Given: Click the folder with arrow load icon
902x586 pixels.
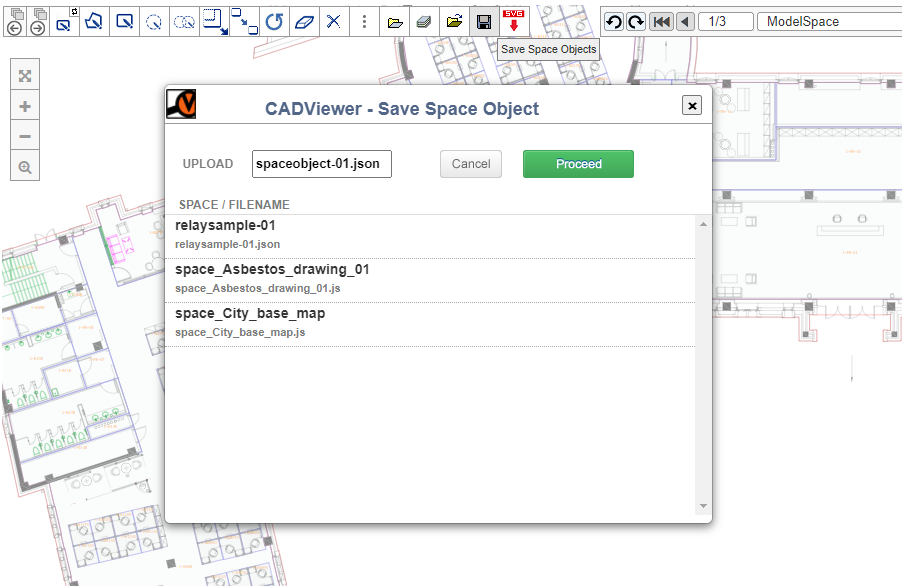Looking at the screenshot, I should click(454, 22).
